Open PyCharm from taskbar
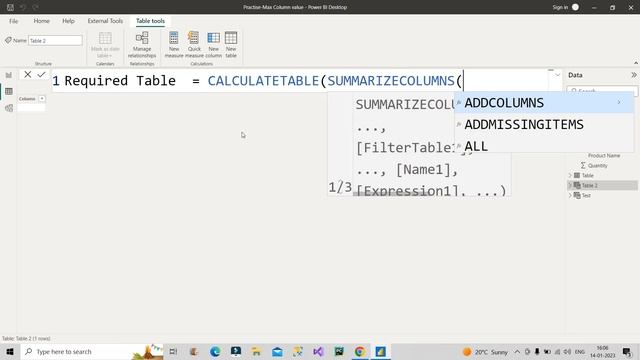The height and width of the screenshot is (360, 640). pyautogui.click(x=339, y=351)
